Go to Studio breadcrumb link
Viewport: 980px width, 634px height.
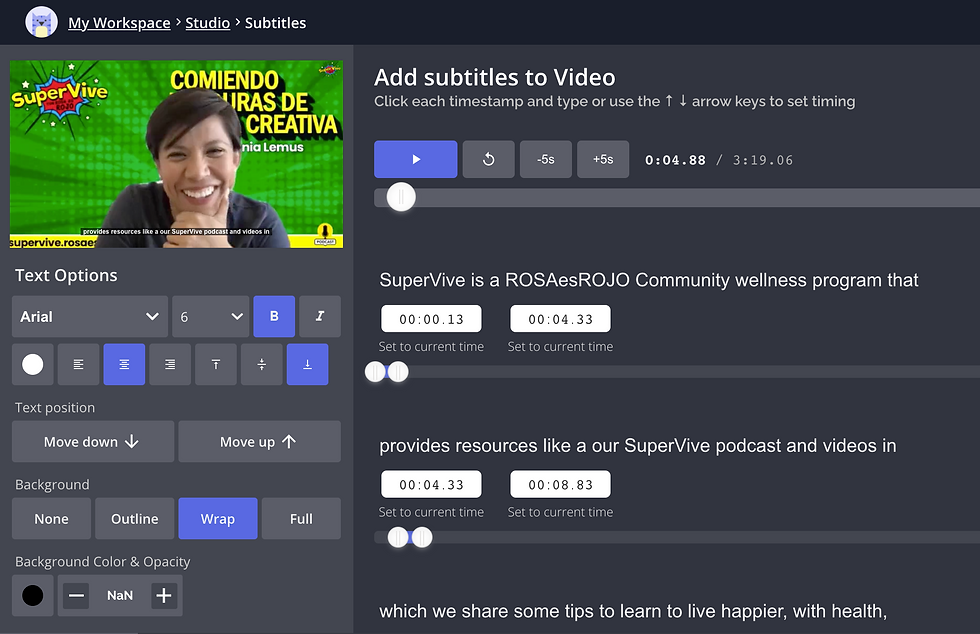[x=208, y=23]
